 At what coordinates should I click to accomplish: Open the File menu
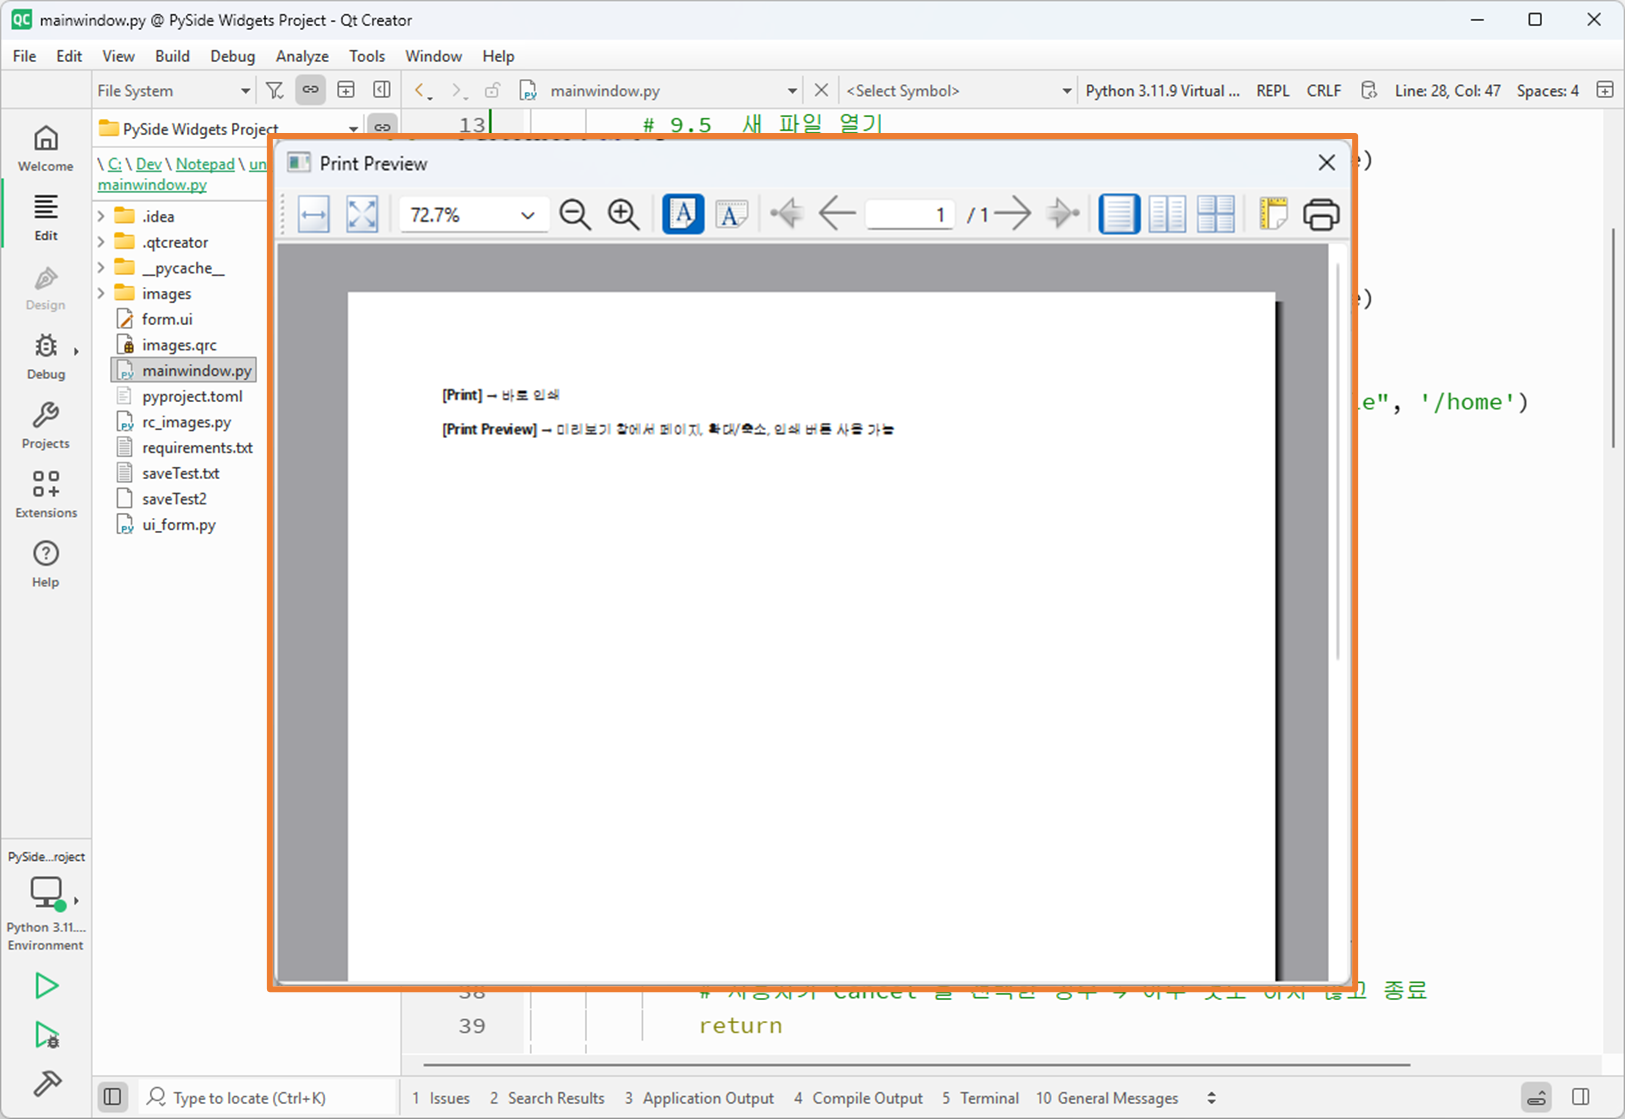pyautogui.click(x=24, y=56)
